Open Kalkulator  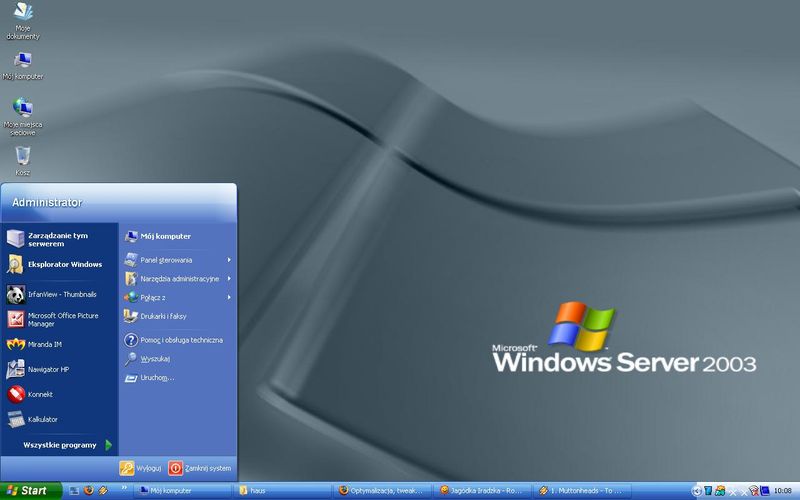pyautogui.click(x=59, y=419)
